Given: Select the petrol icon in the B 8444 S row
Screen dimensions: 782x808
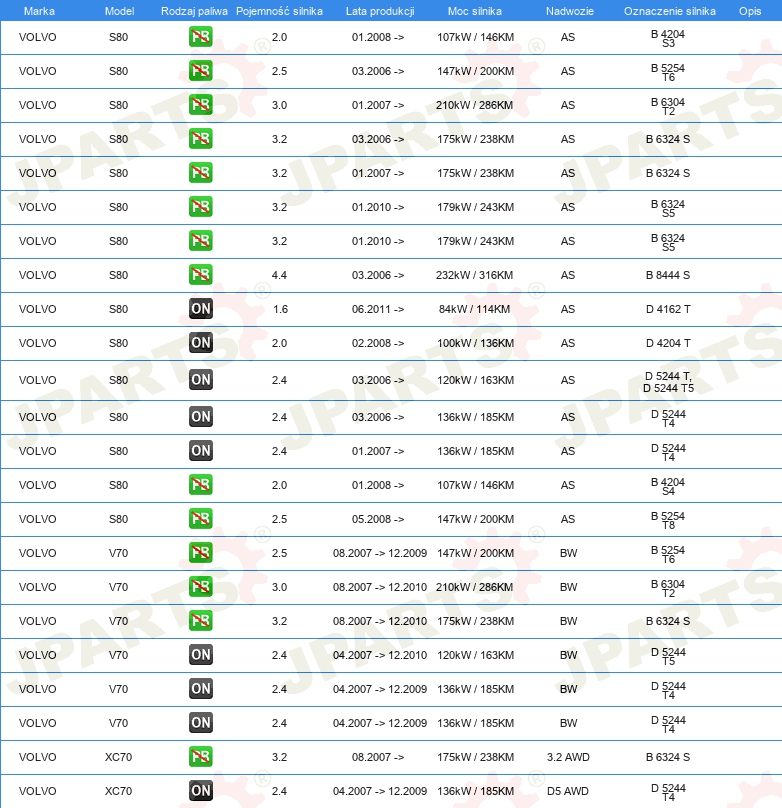Looking at the screenshot, I should pyautogui.click(x=200, y=275).
